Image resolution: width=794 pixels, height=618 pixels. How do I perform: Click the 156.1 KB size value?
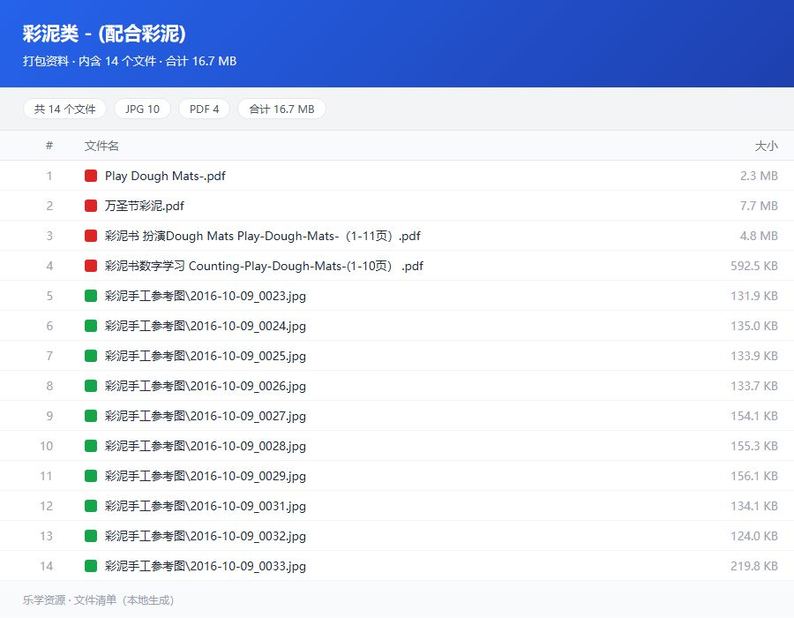[x=754, y=476]
